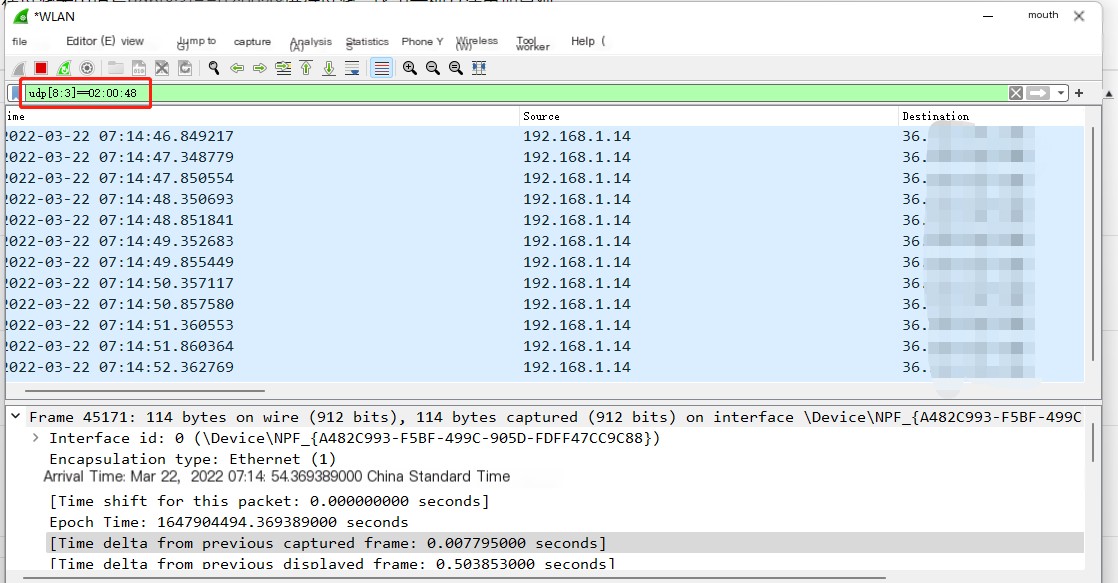Click the open capture file folder icon
Viewport: 1118px width, 583px height.
116,68
